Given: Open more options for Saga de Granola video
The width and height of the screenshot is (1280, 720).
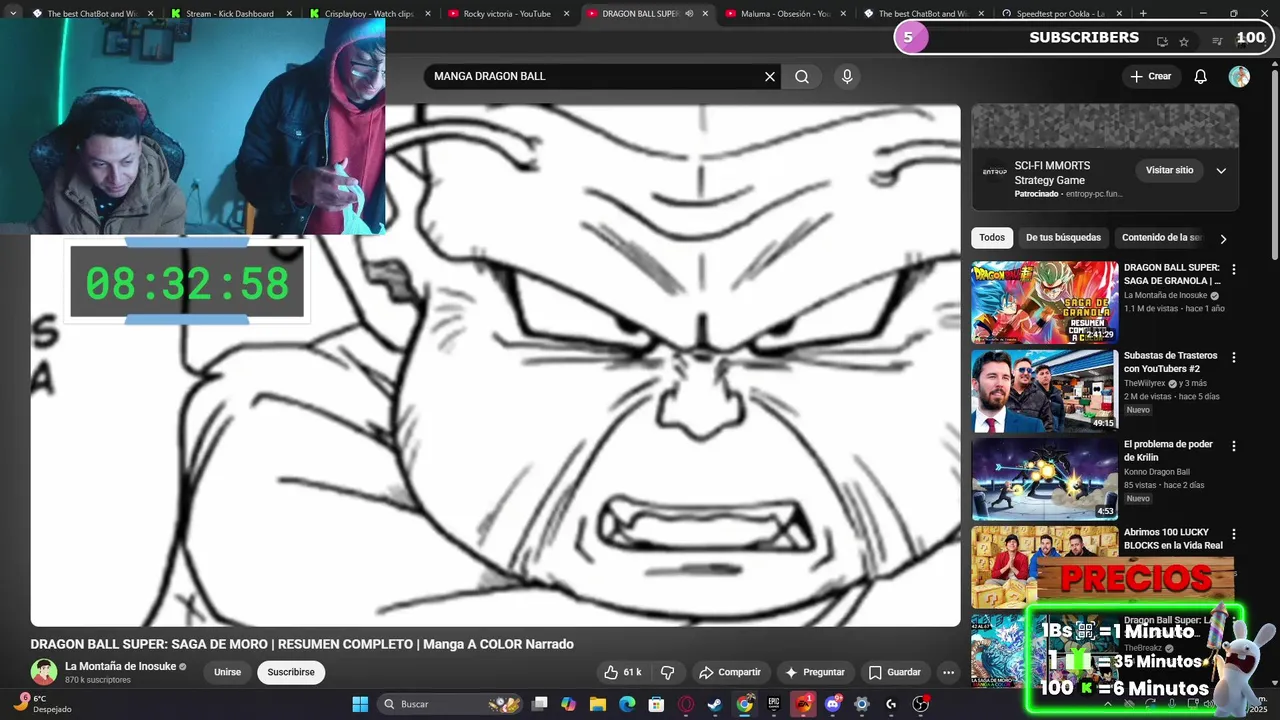Looking at the screenshot, I should (x=1233, y=270).
